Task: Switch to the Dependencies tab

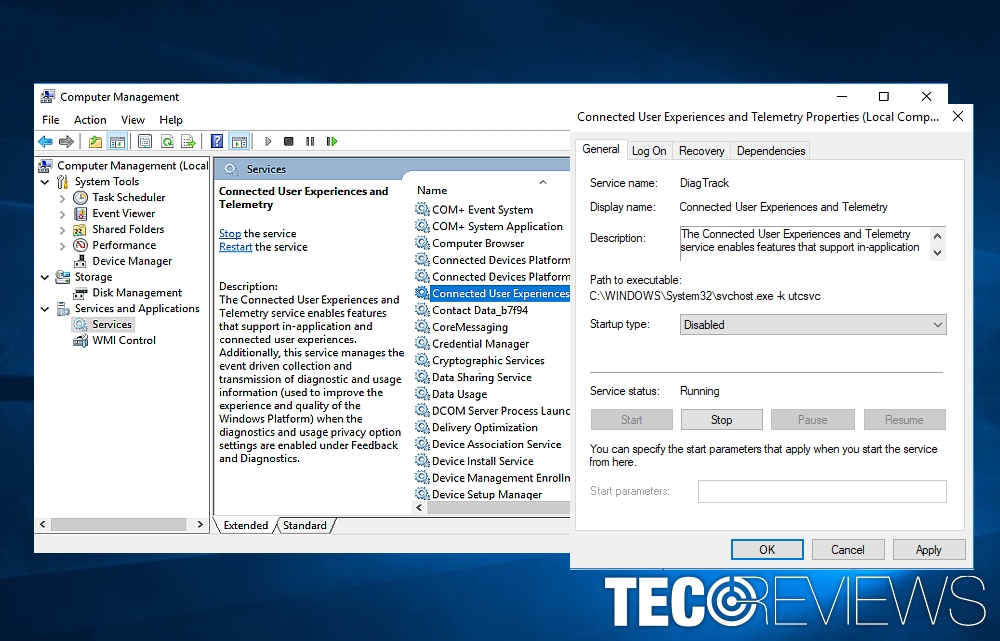Action: 771,151
